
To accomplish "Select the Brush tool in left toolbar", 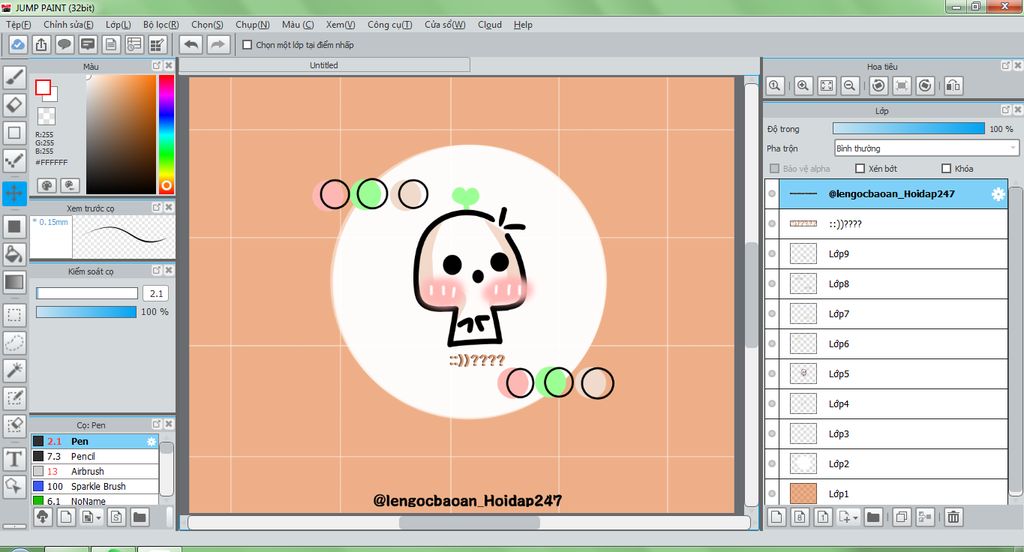I will [x=14, y=77].
